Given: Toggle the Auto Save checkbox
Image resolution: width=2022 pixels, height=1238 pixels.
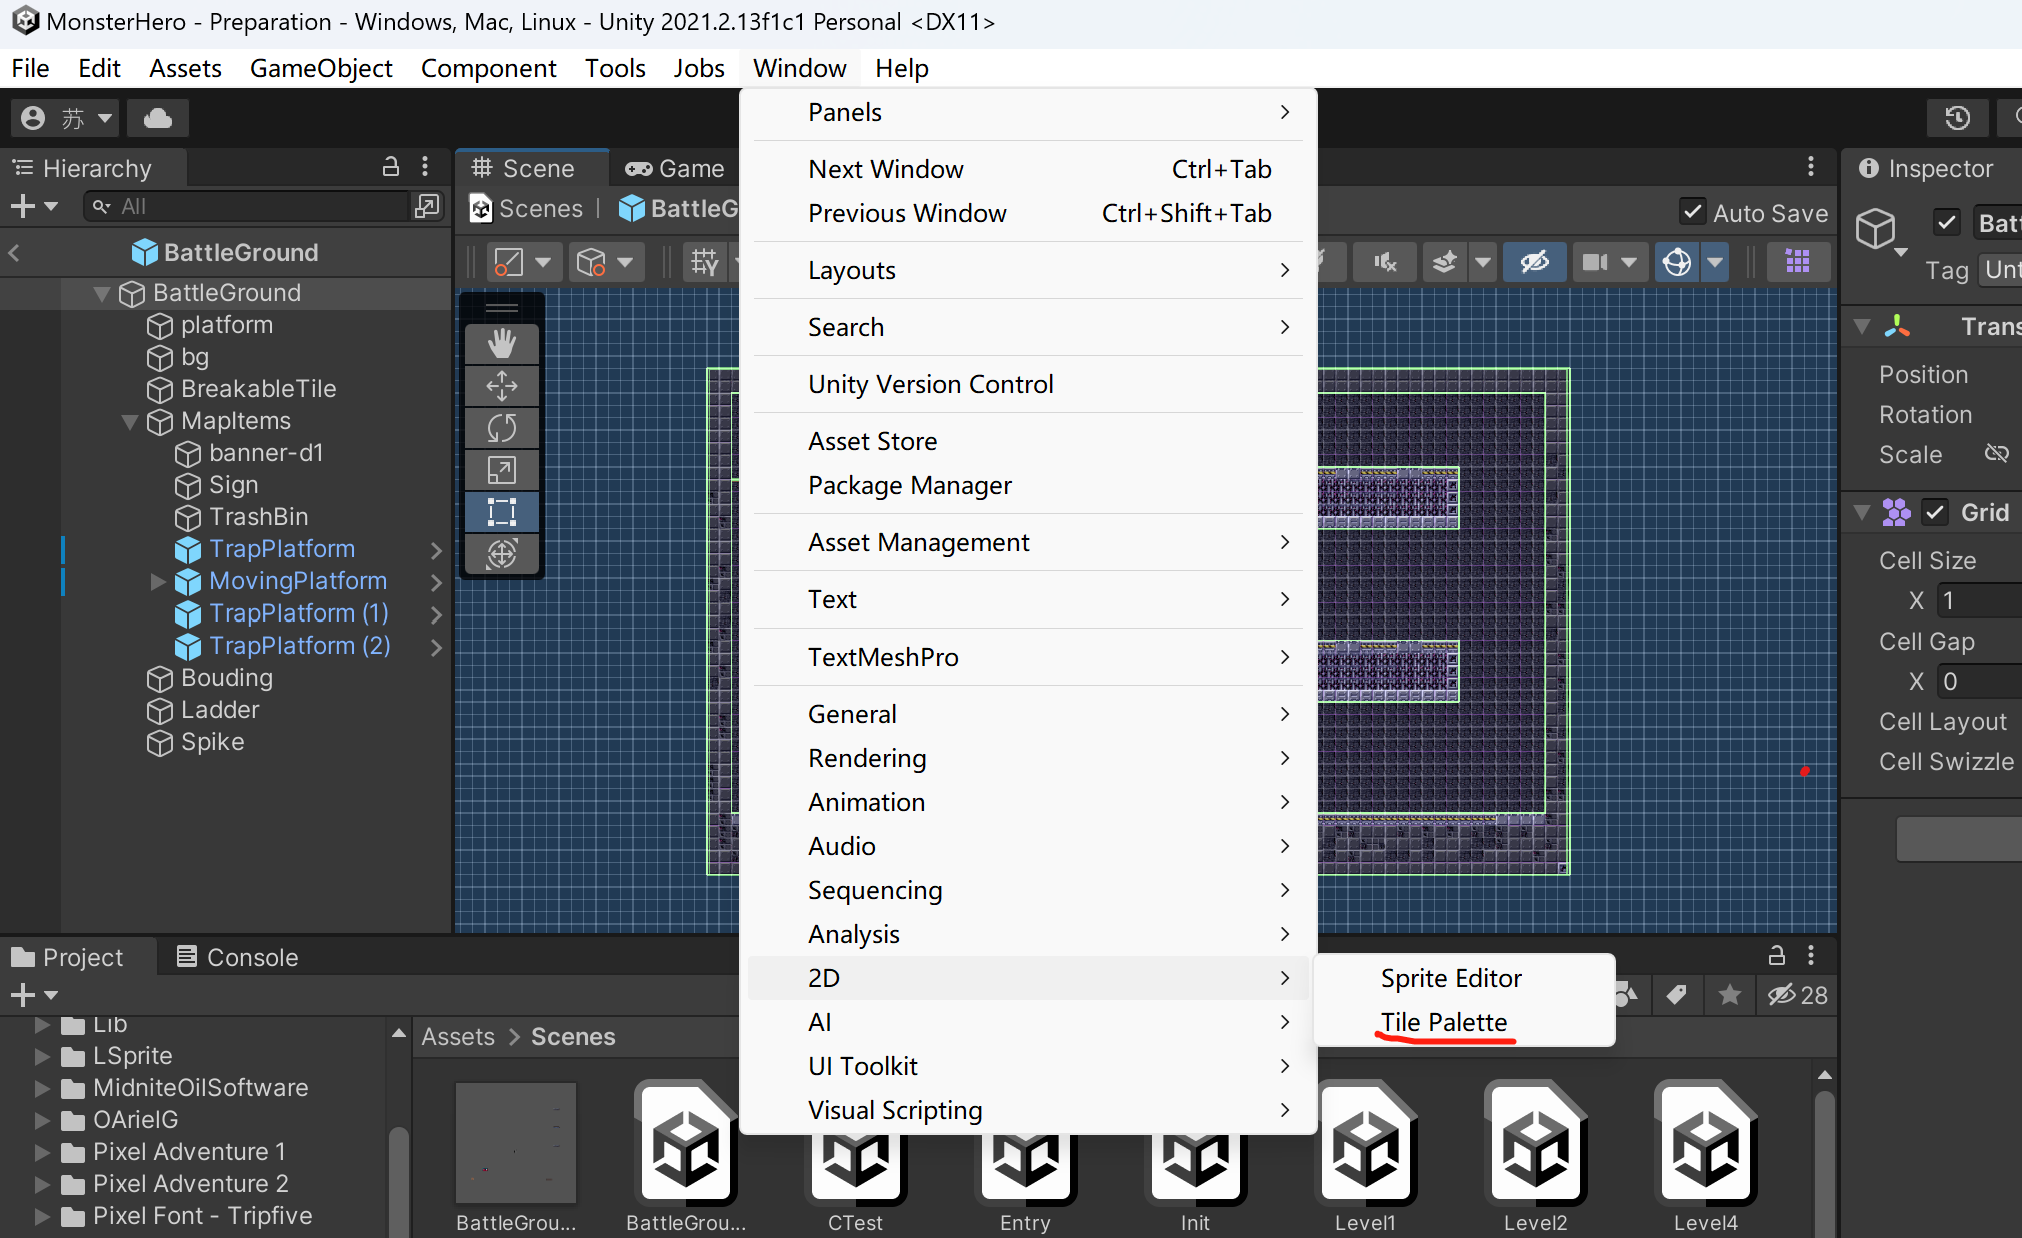Looking at the screenshot, I should pyautogui.click(x=1692, y=212).
